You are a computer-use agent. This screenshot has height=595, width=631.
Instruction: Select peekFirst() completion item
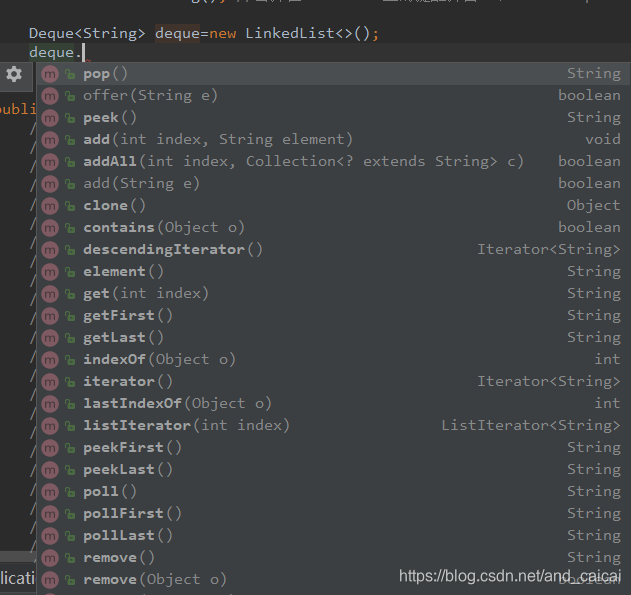click(333, 448)
